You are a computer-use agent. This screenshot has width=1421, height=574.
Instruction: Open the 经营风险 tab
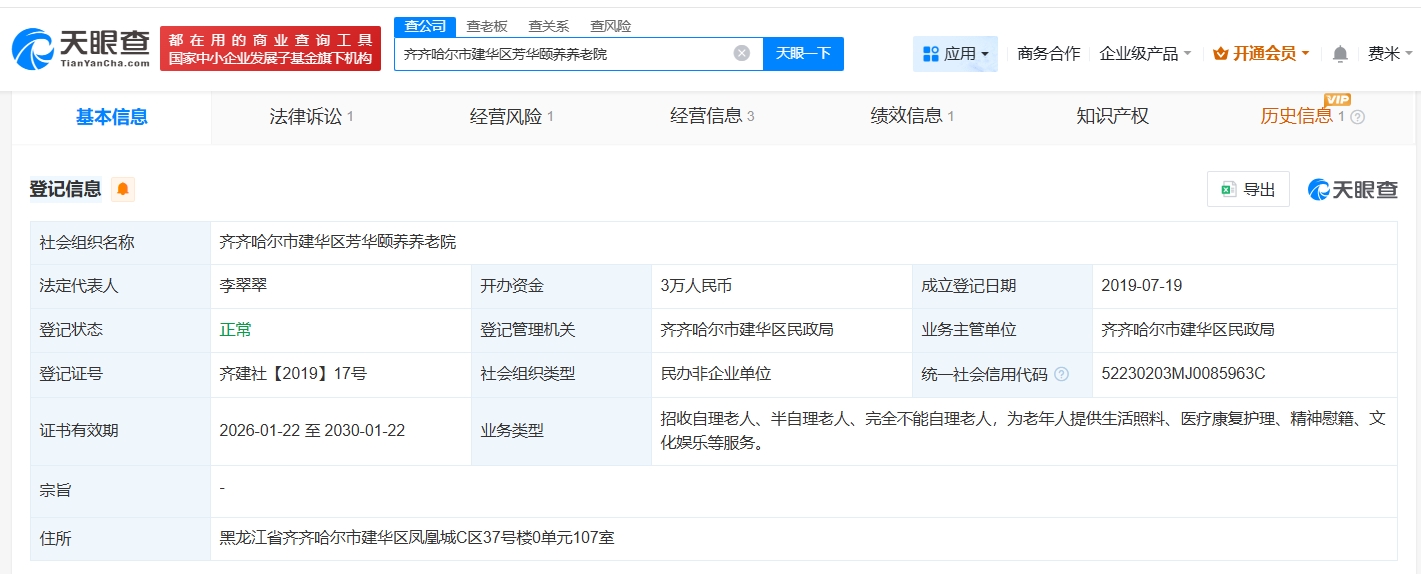[x=511, y=117]
